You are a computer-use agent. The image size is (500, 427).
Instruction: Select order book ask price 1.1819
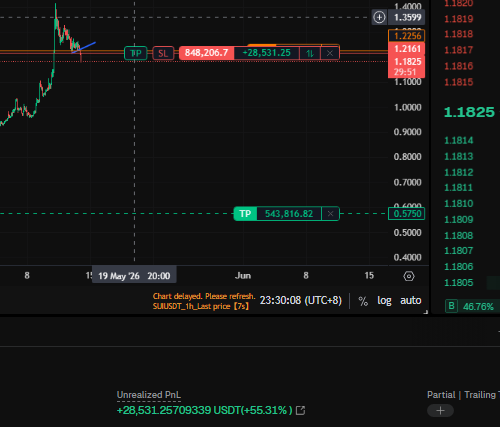click(459, 19)
